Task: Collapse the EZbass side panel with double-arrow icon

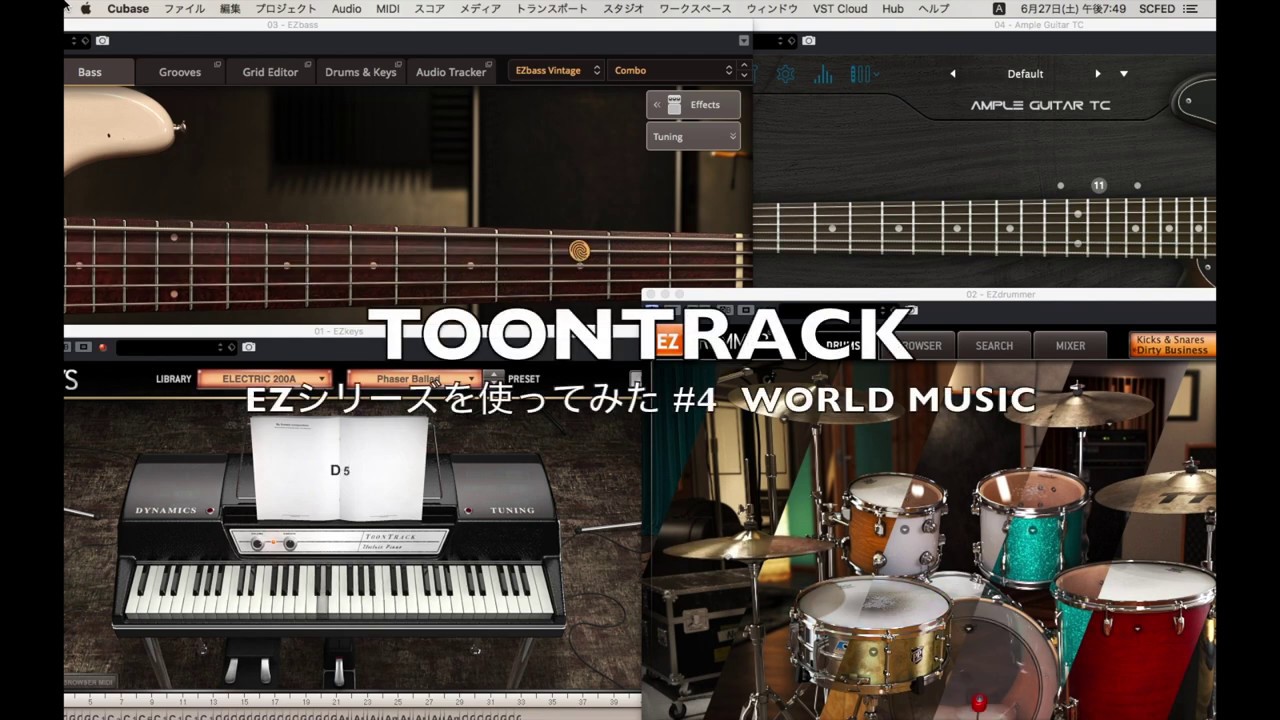Action: [x=657, y=105]
